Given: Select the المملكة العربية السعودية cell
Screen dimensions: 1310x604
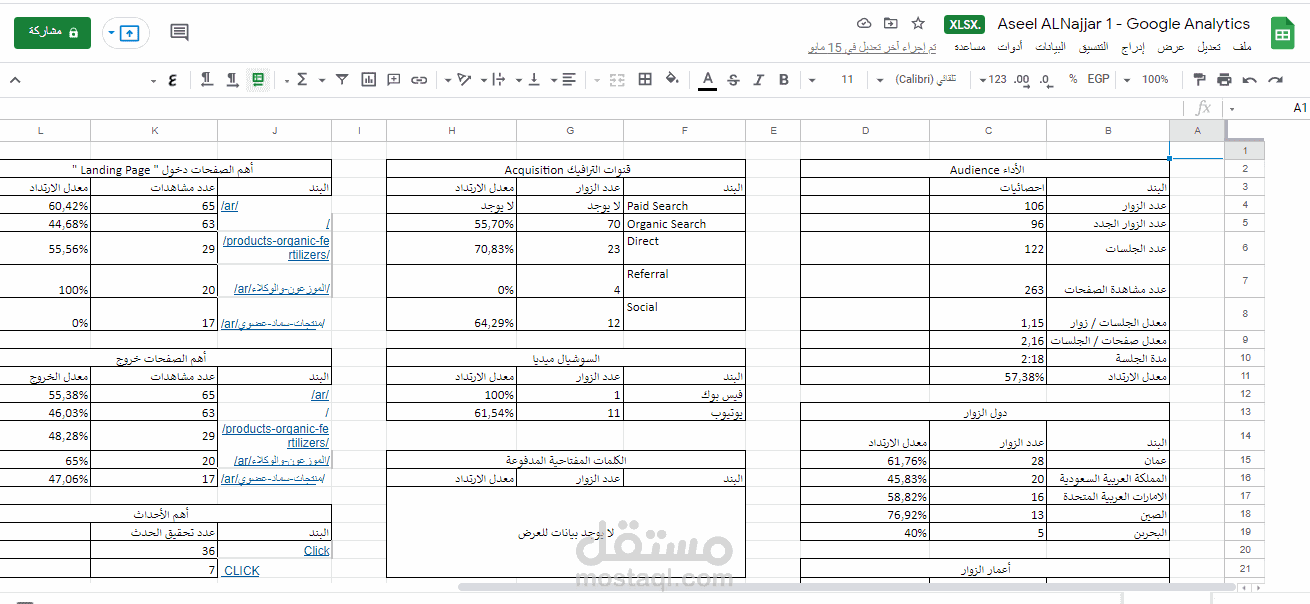Looking at the screenshot, I should [1108, 479].
